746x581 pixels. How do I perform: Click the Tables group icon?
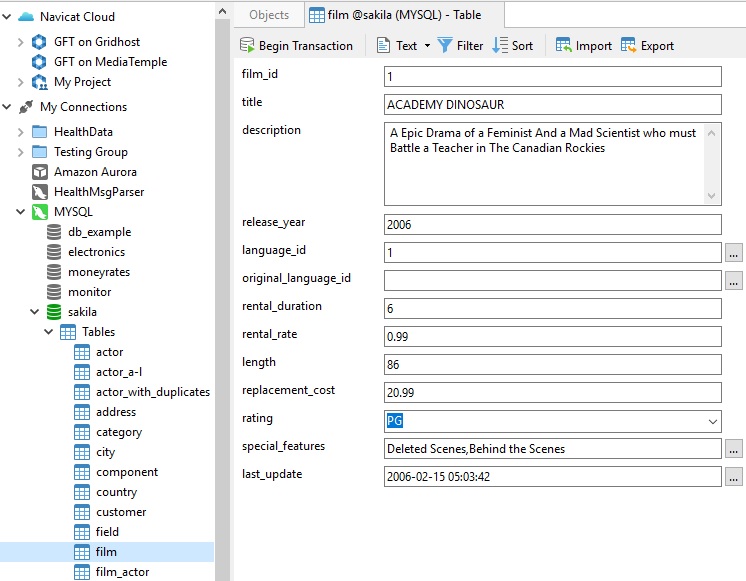68,332
